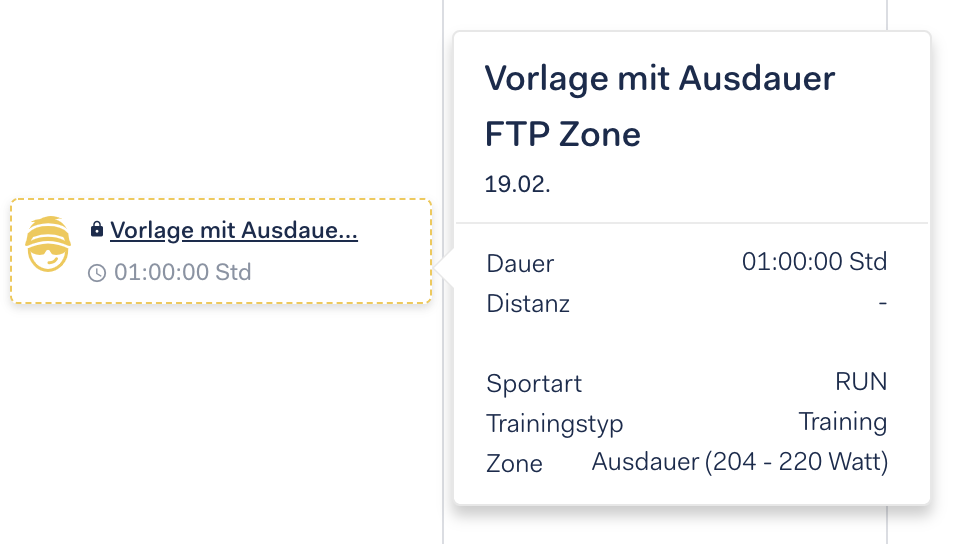
Task: Click the popup title 'Vorlage mit Ausdauer FTP Zone'
Action: pos(660,106)
